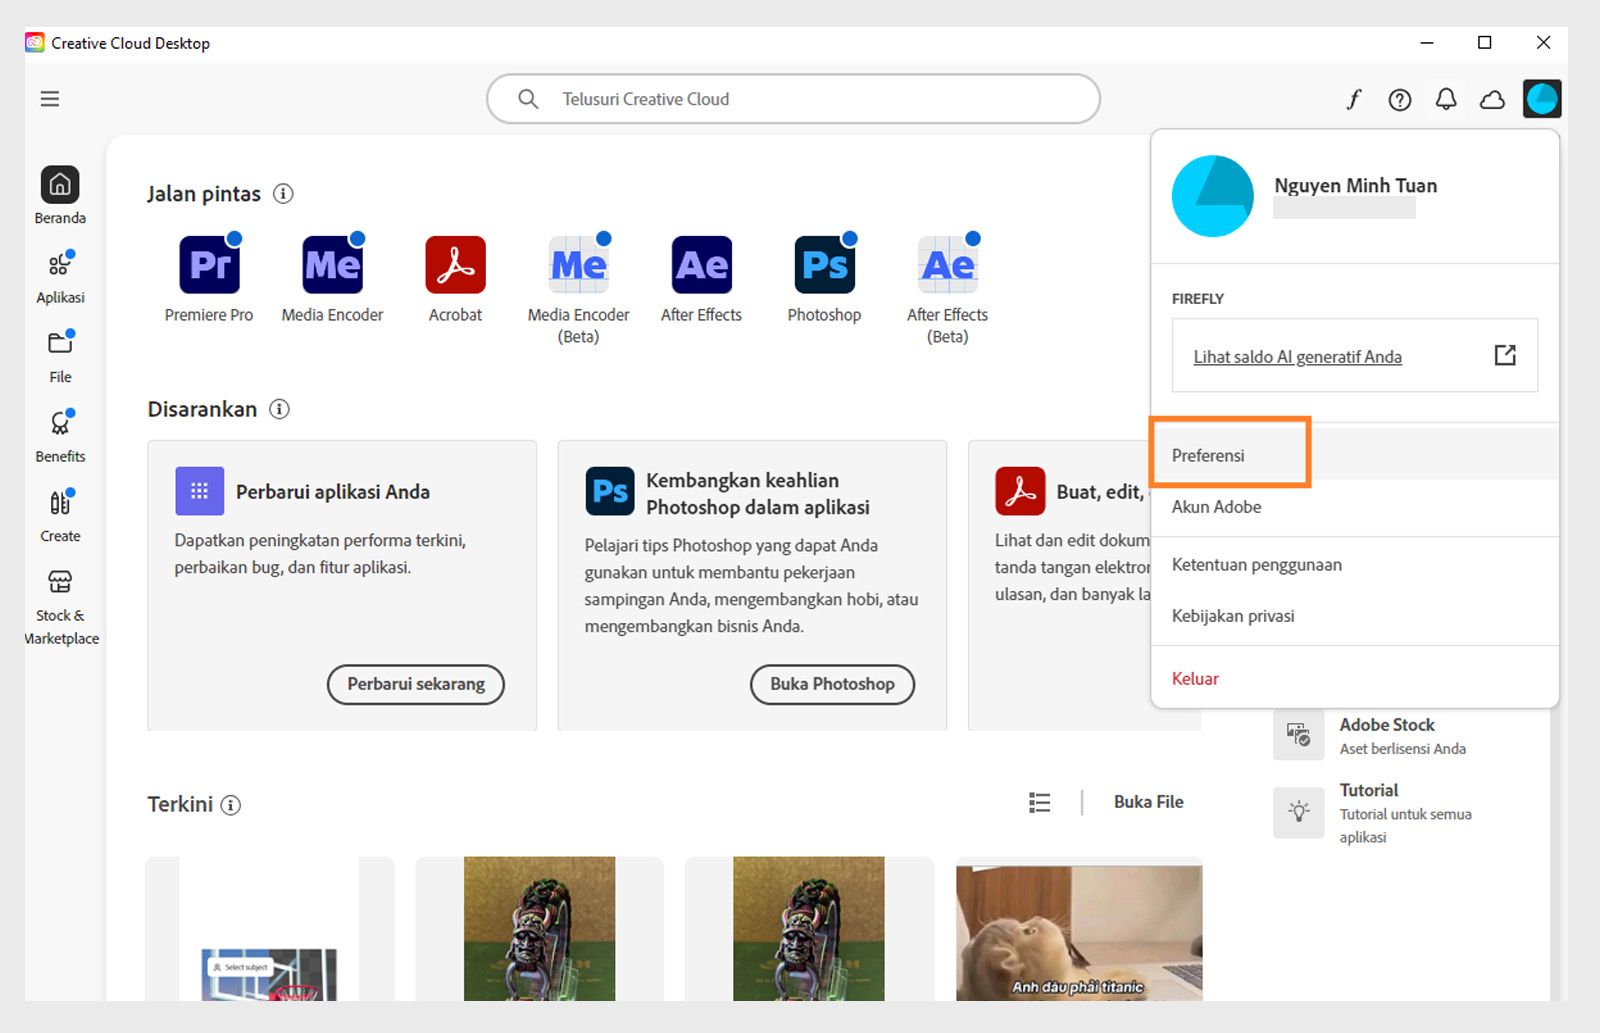Select the After Effects (Beta) icon
Image resolution: width=1600 pixels, height=1033 pixels.
click(946, 264)
